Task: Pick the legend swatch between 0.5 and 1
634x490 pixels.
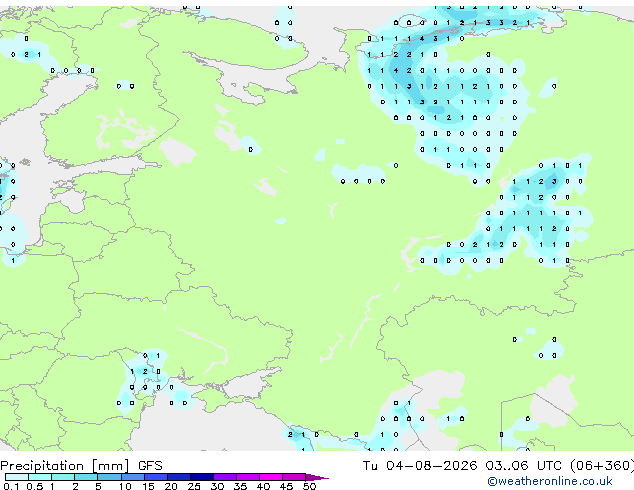Action: coord(40,477)
